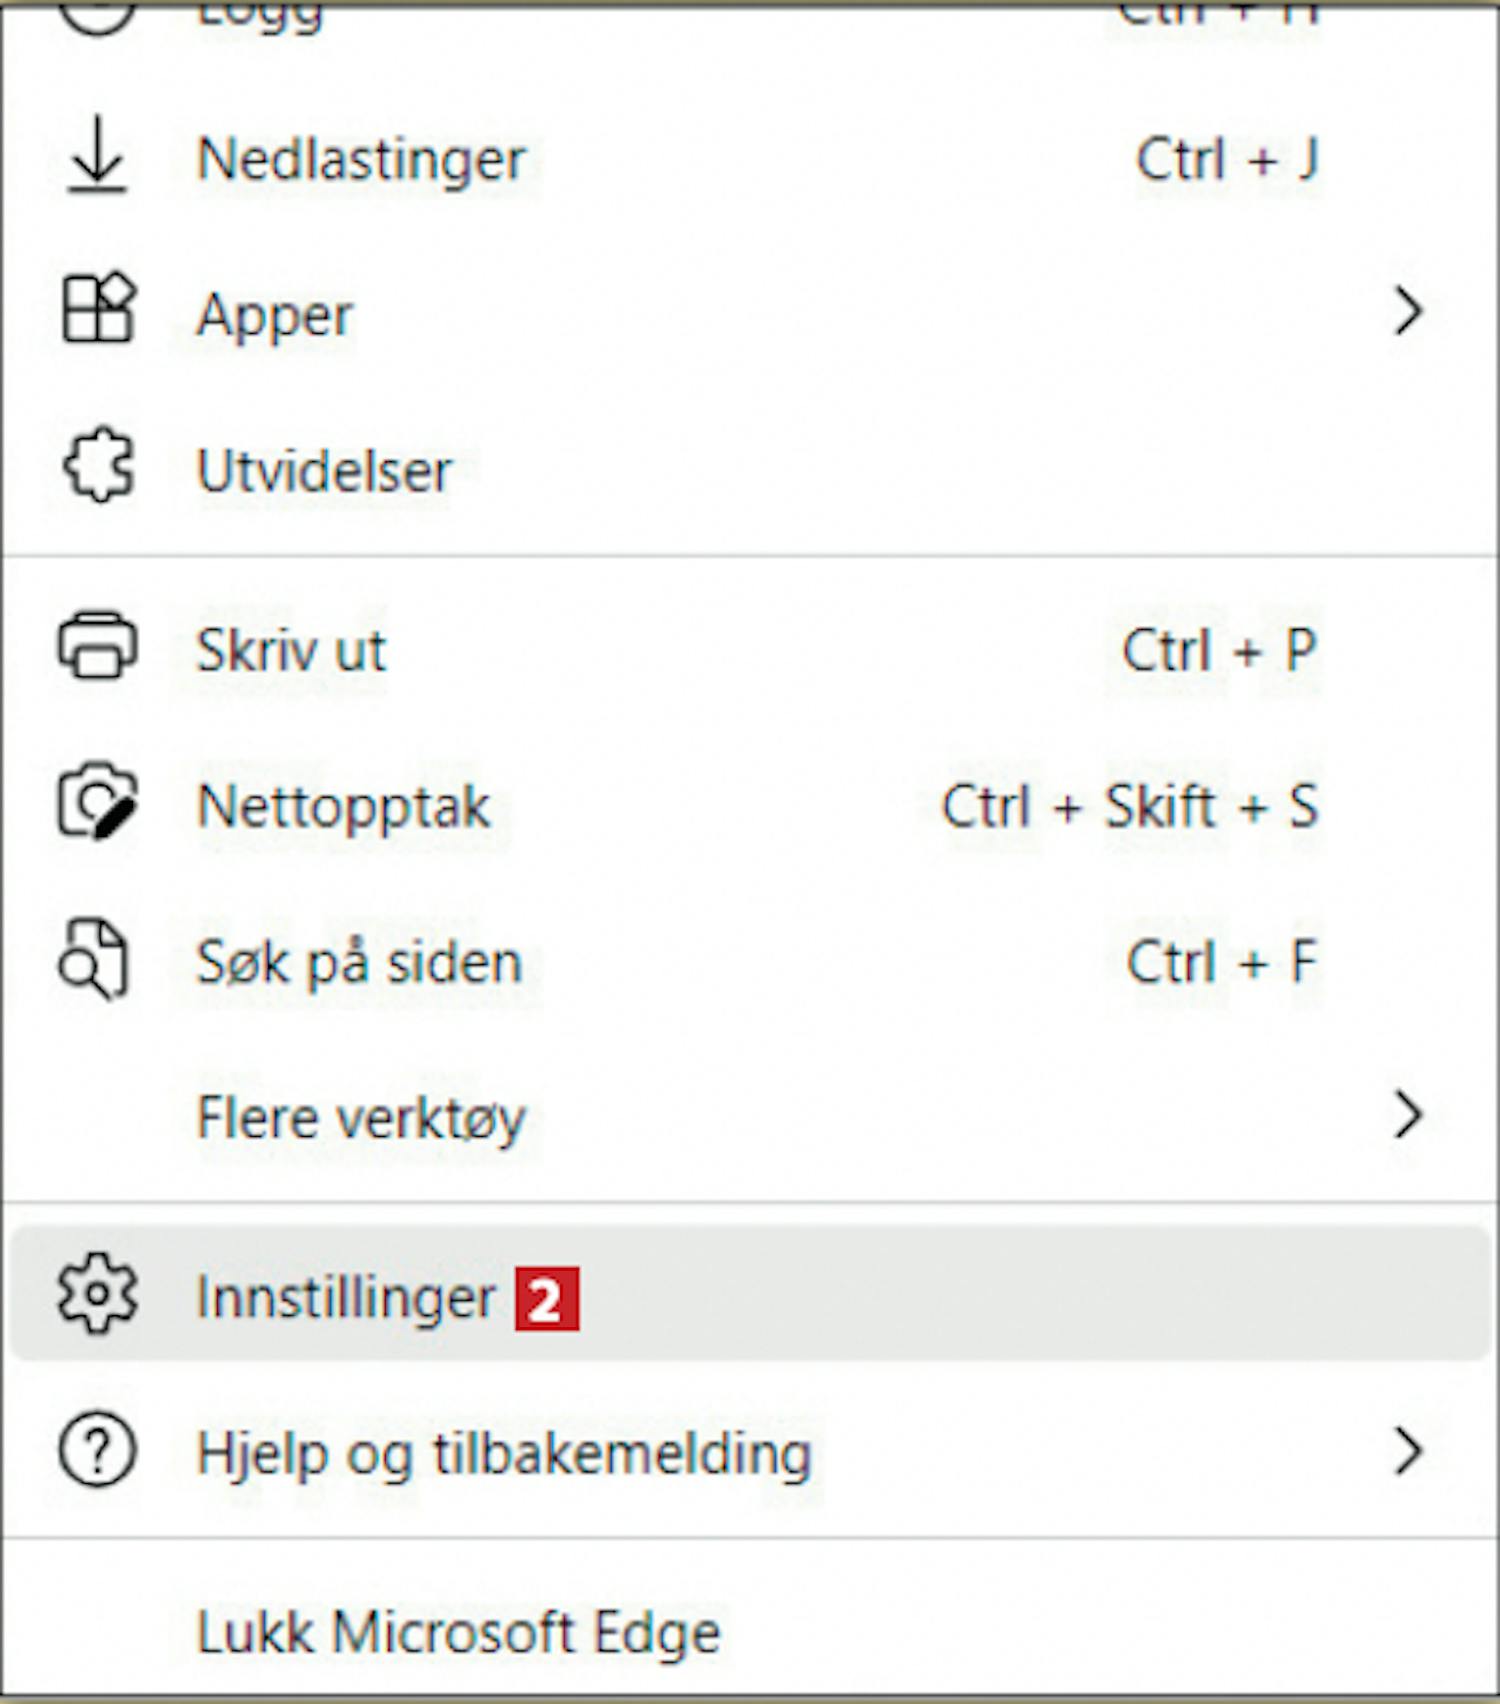Screen dimensions: 1500x1704
Task: Click the question mark help icon
Action: (x=97, y=1450)
